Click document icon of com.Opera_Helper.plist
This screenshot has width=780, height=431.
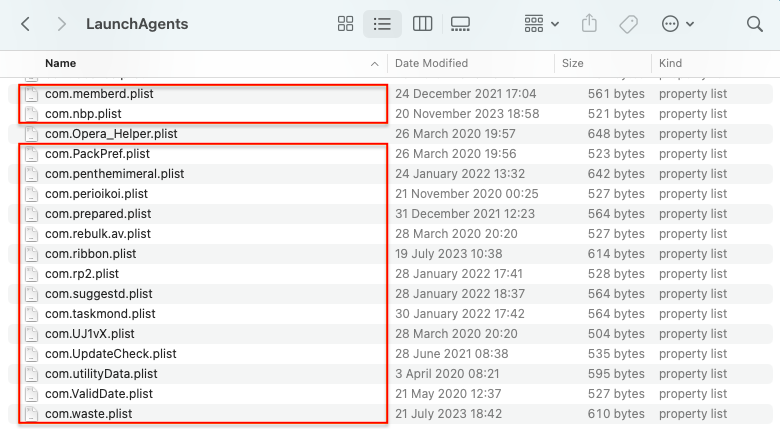coord(31,133)
